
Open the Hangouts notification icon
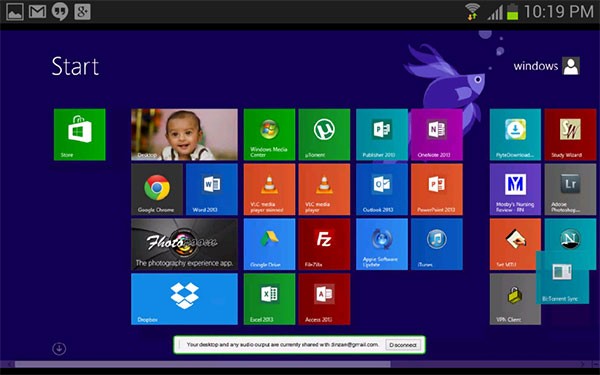(60, 11)
